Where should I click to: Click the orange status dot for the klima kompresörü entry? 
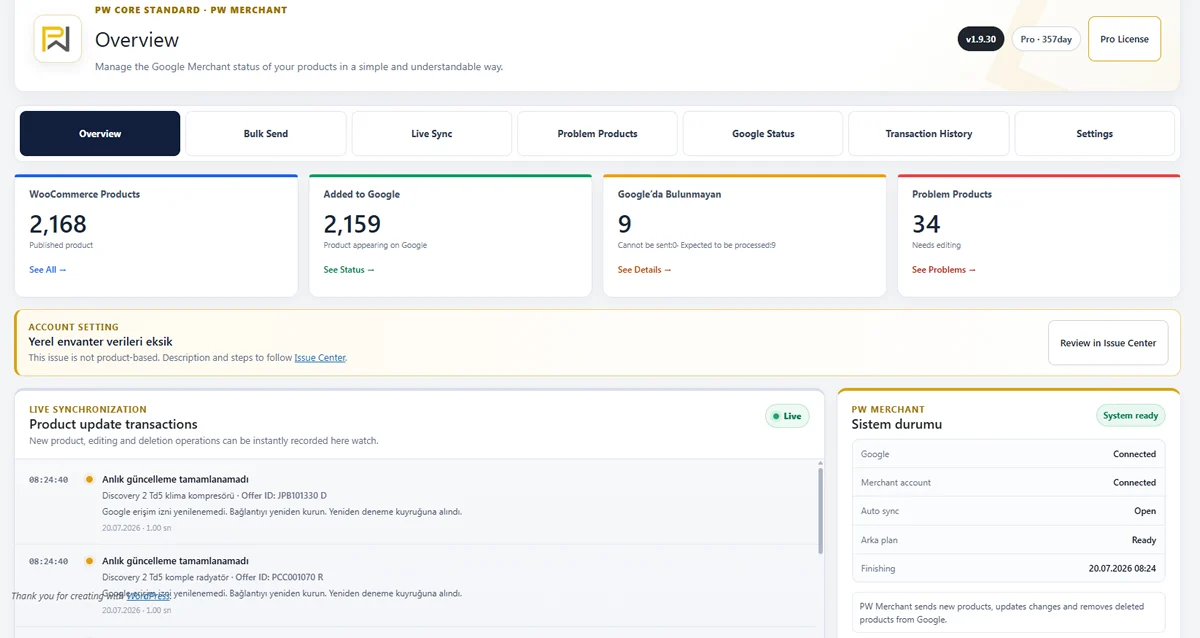pyautogui.click(x=90, y=479)
